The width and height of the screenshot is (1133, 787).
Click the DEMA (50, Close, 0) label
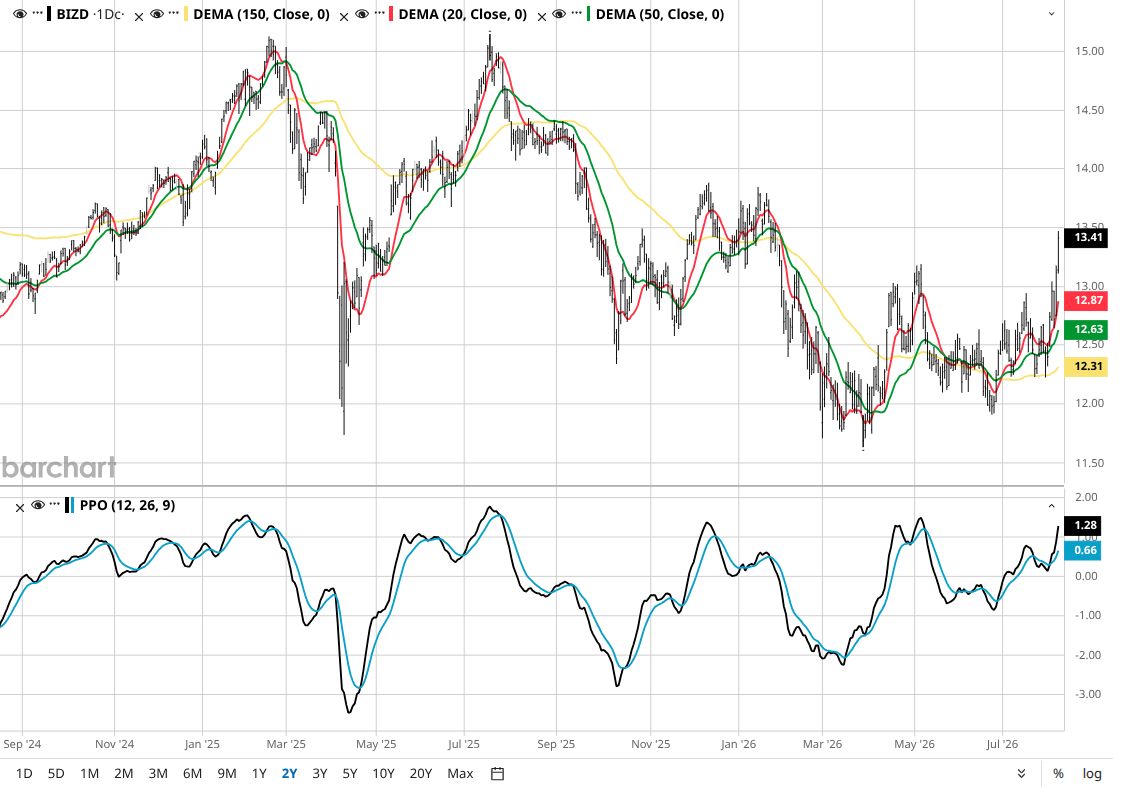(660, 14)
